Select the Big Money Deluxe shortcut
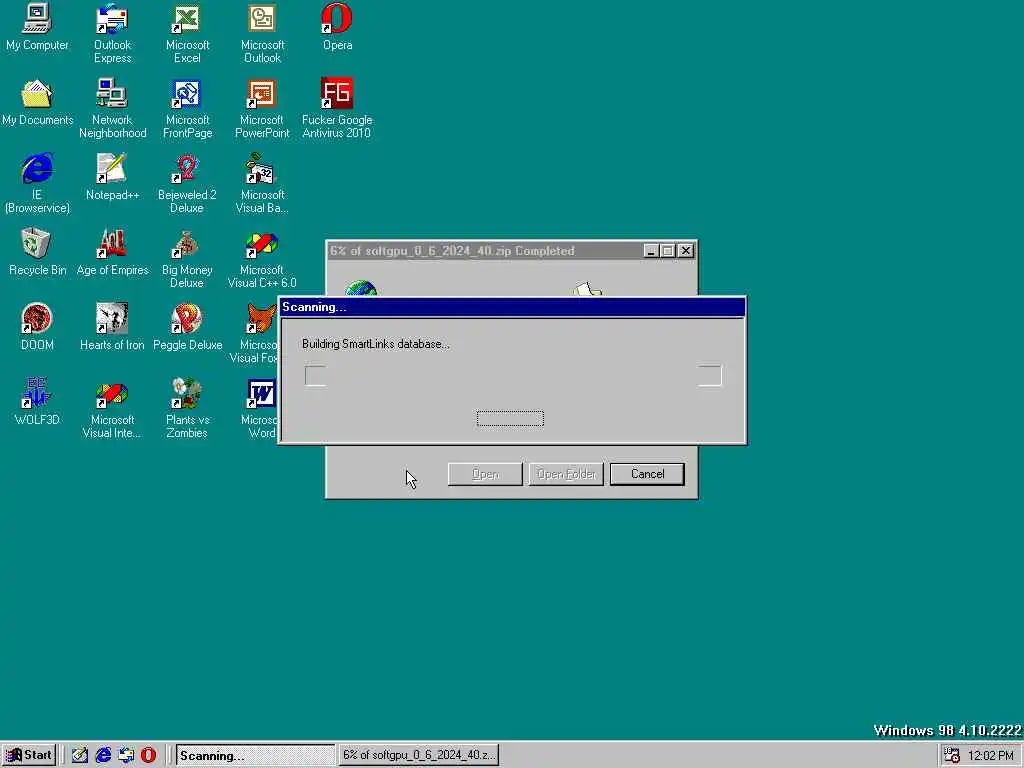Image resolution: width=1024 pixels, height=768 pixels. [187, 259]
